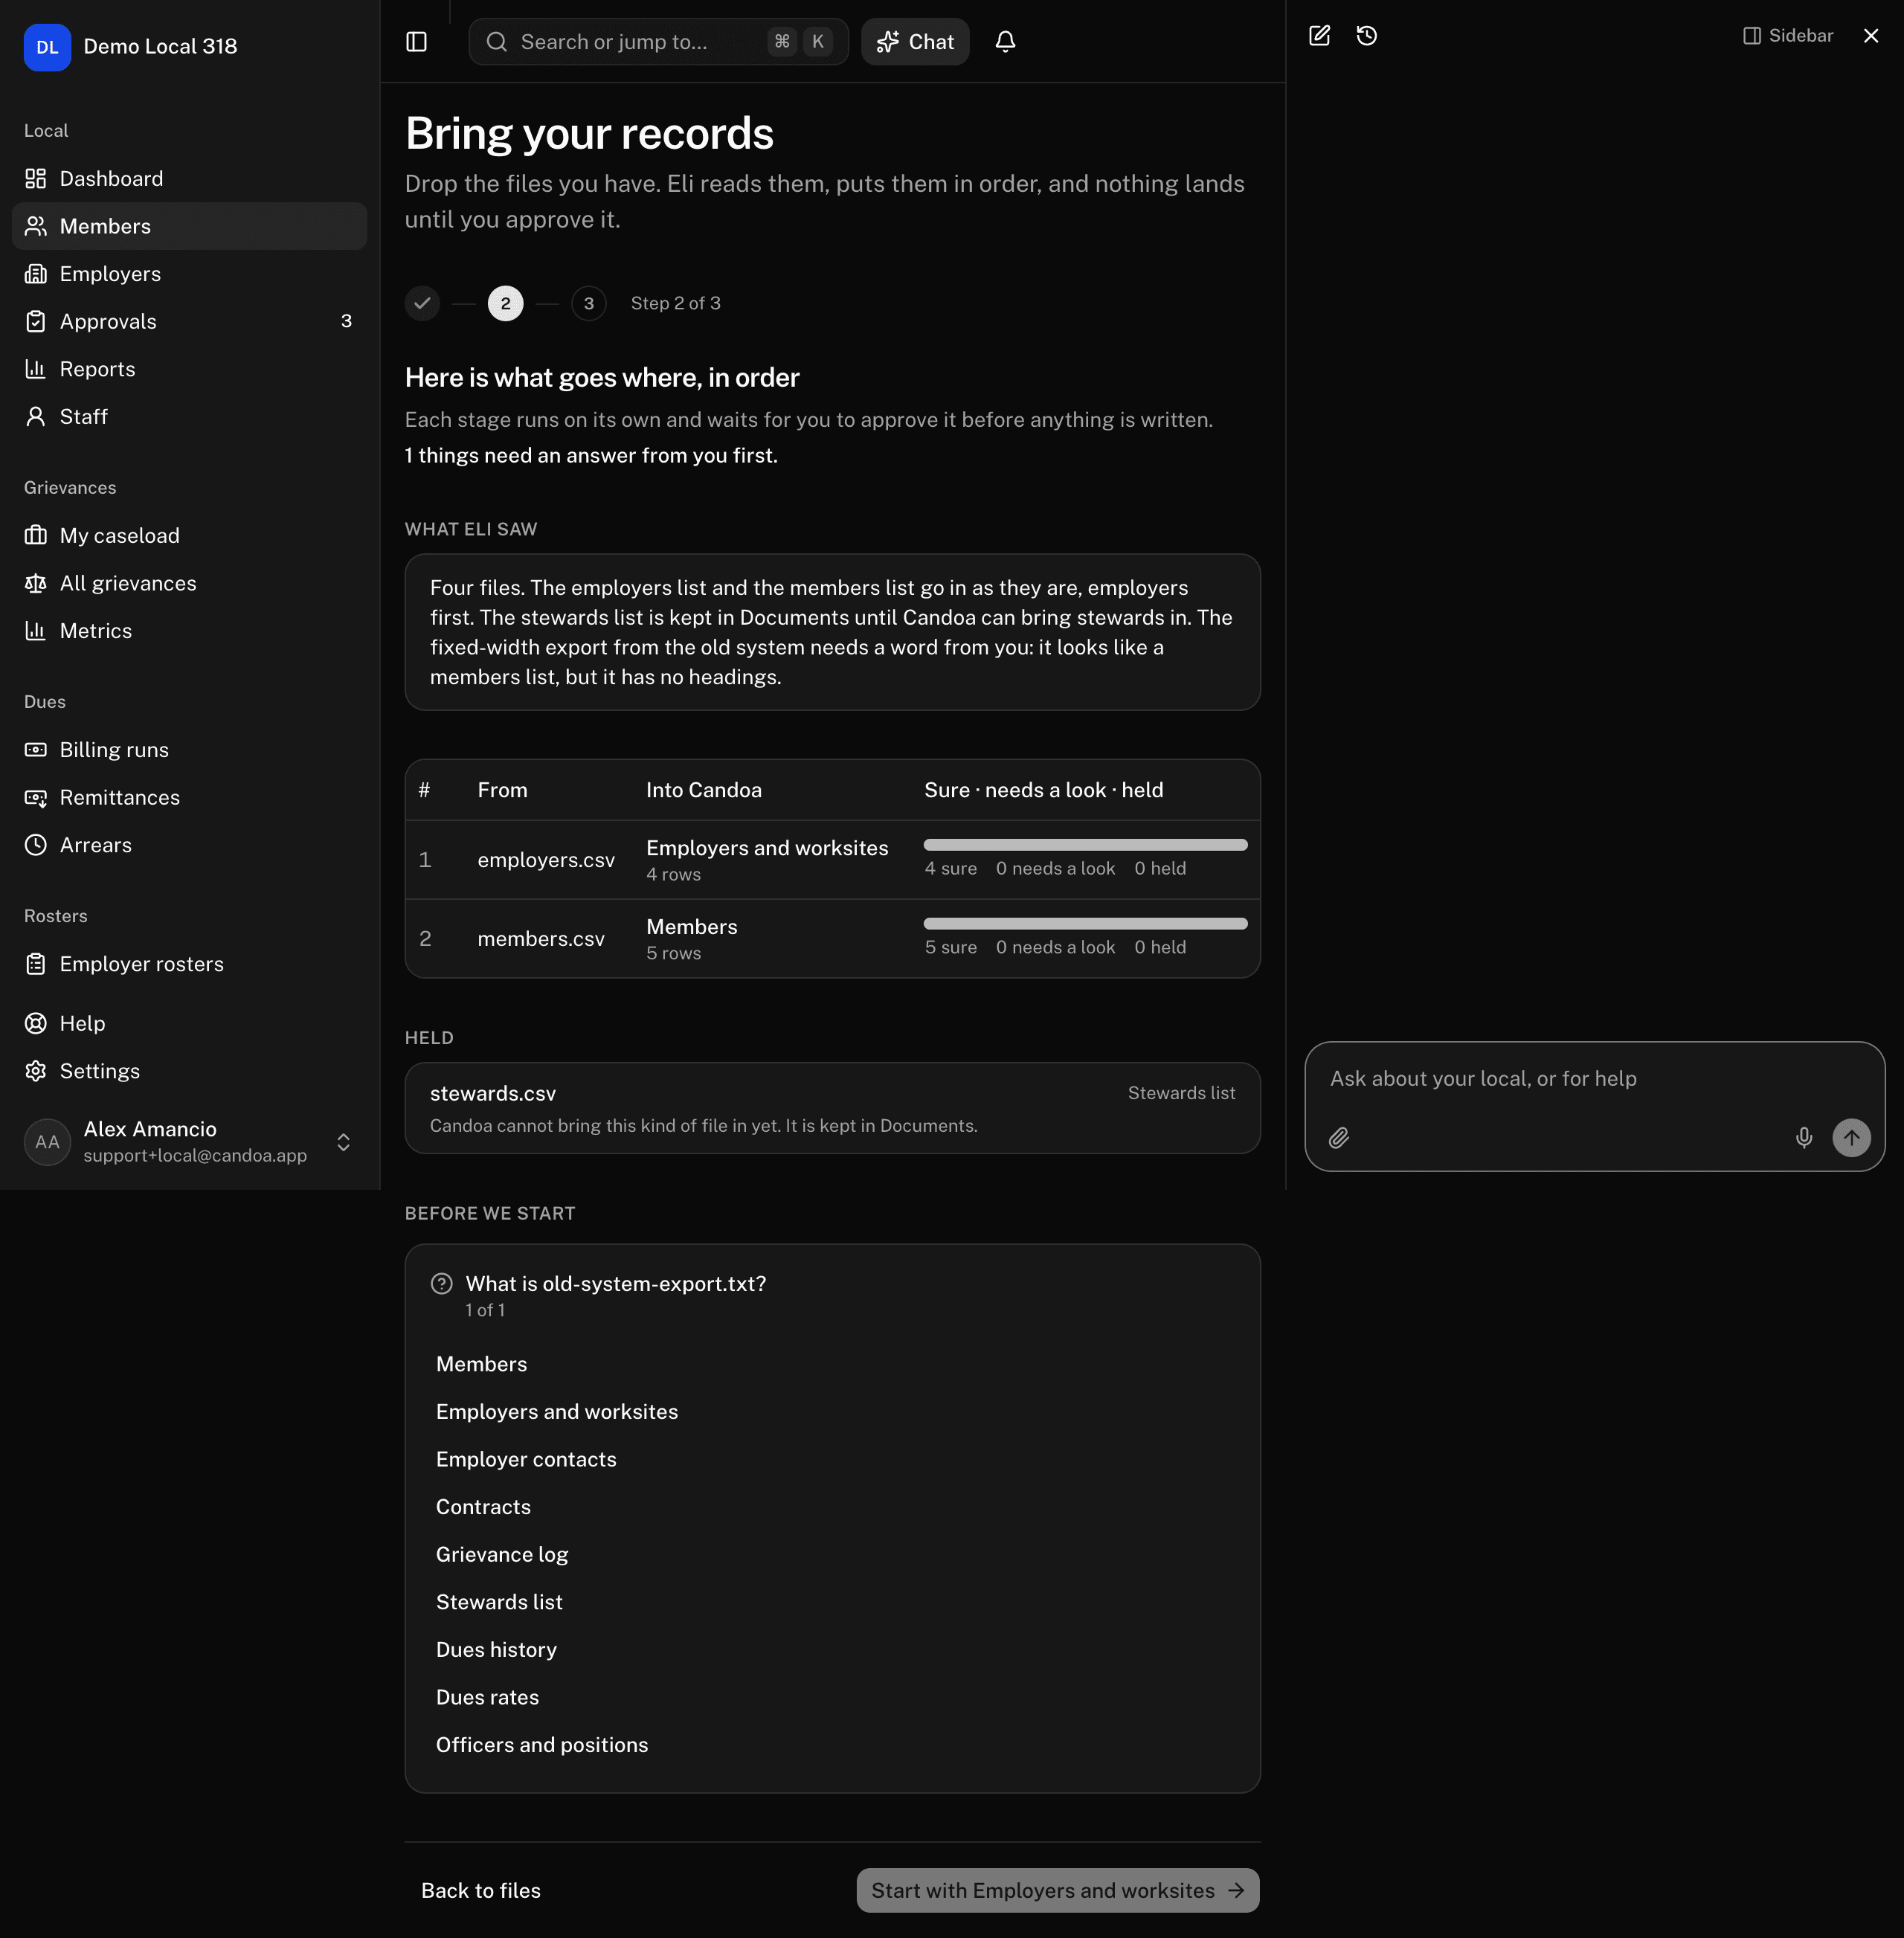The width and height of the screenshot is (1904, 1938).
Task: Click the Demo Local 318 logo badge
Action: (x=47, y=47)
